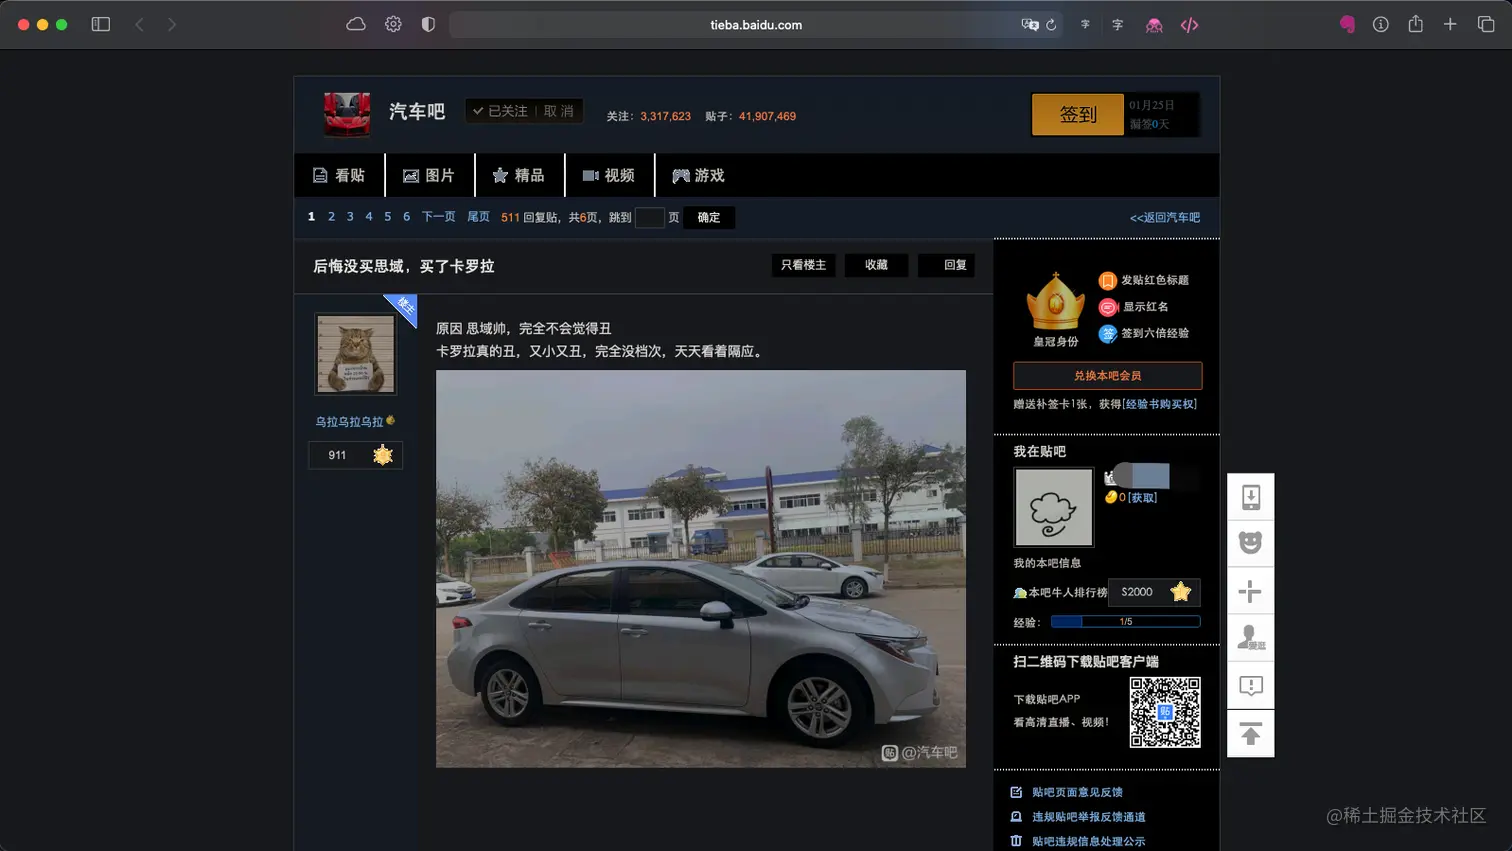Open the gear extension icon in toolbar
1512x851 pixels.
coord(393,25)
